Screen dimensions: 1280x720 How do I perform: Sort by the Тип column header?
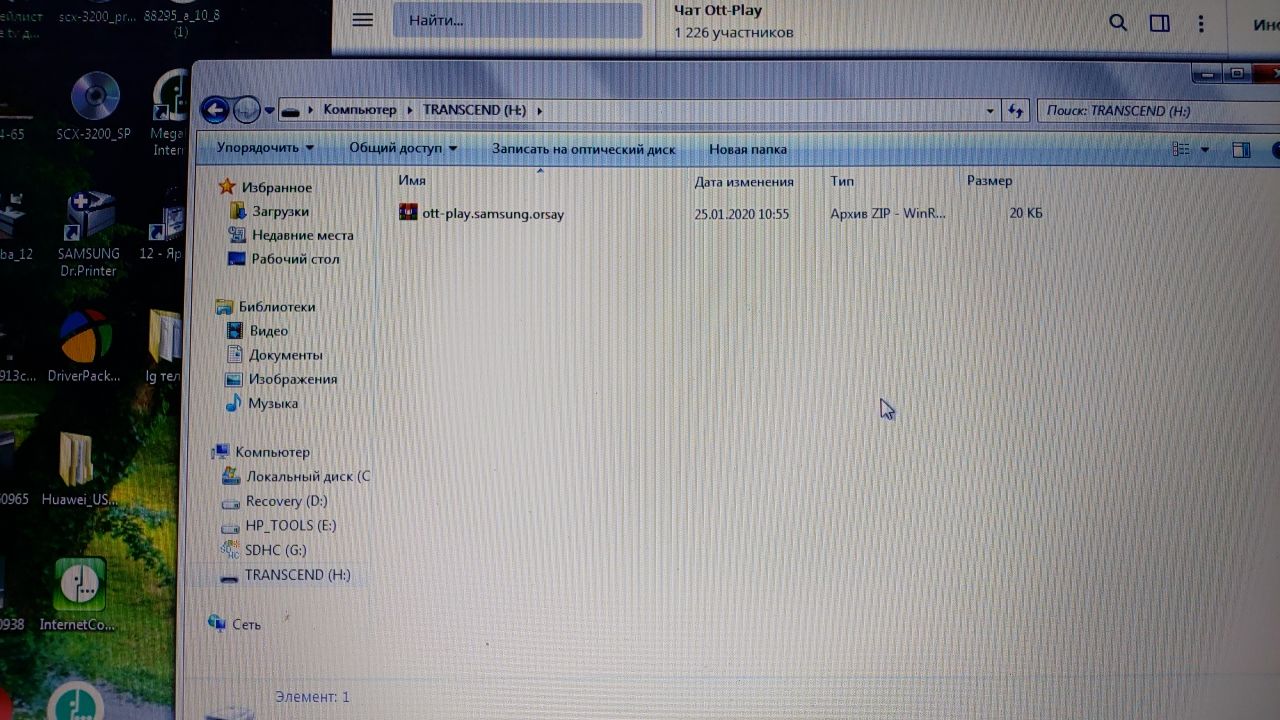[x=842, y=181]
